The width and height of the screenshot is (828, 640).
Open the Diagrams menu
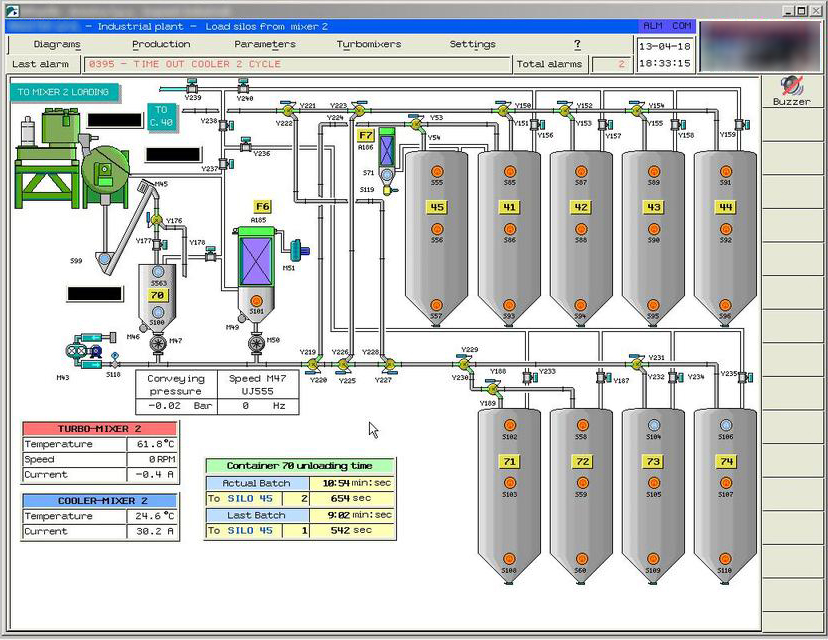[57, 44]
